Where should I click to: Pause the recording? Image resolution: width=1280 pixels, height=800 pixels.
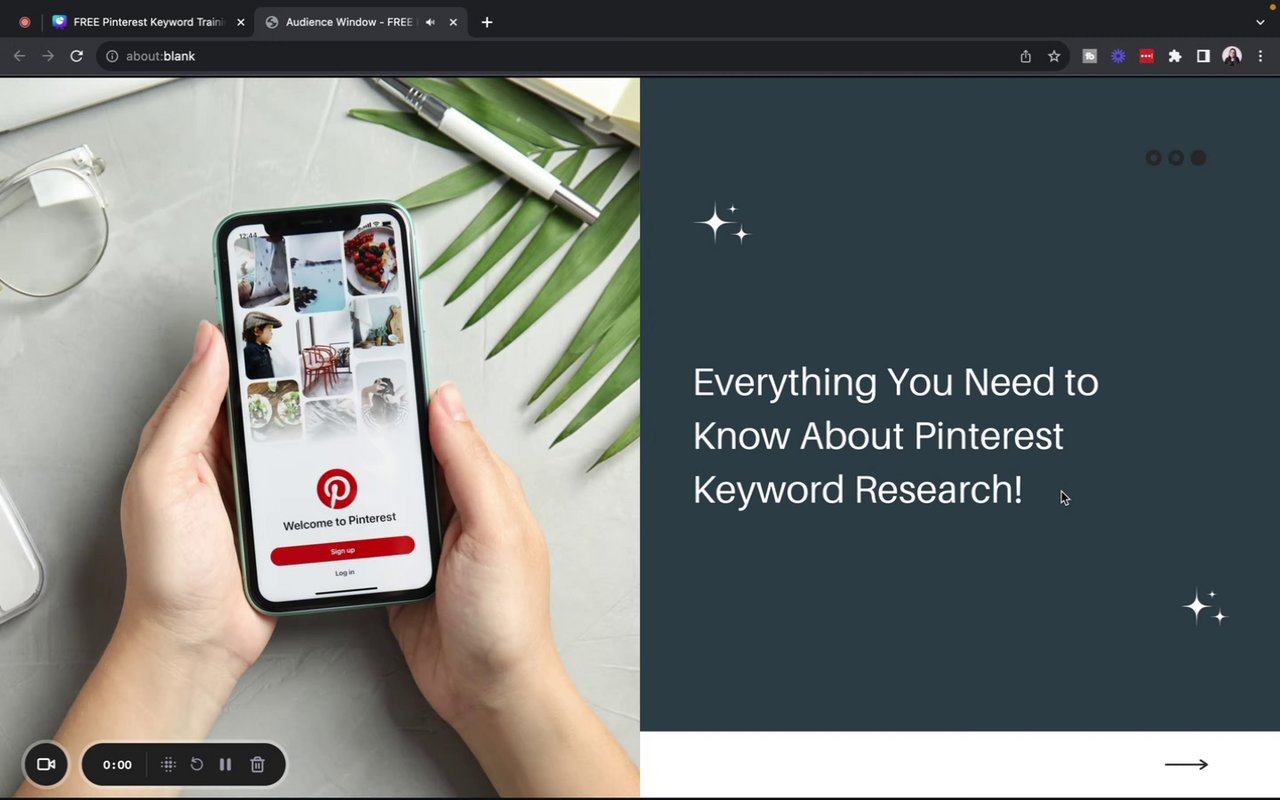pos(225,764)
